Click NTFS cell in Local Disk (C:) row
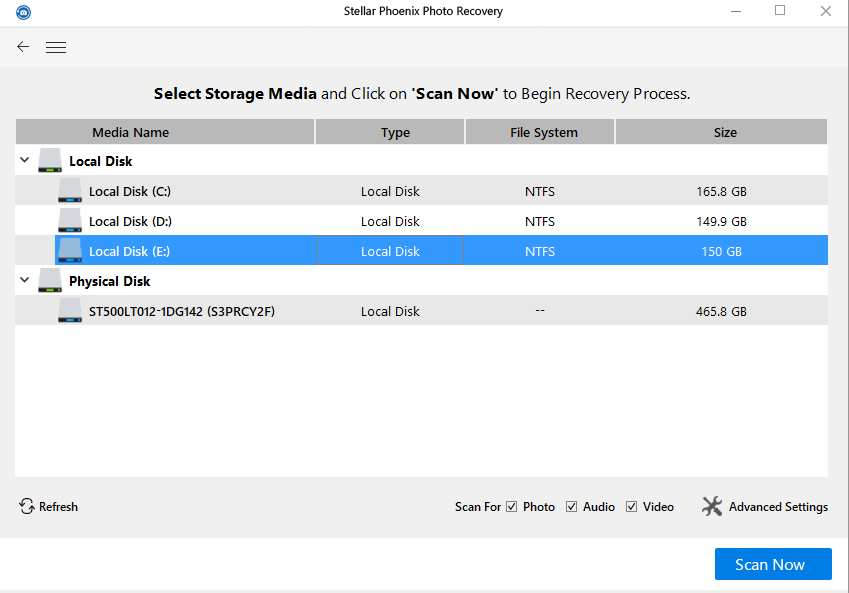 pyautogui.click(x=540, y=192)
